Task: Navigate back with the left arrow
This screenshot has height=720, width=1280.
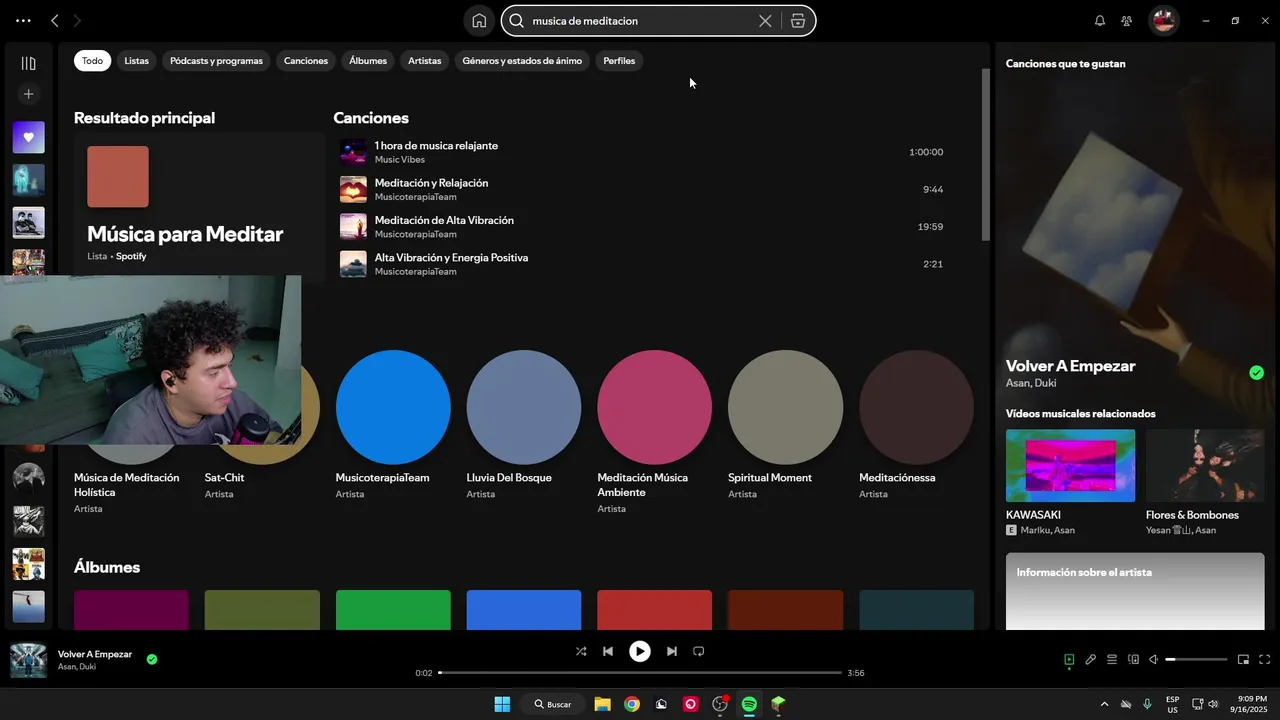Action: [55, 20]
